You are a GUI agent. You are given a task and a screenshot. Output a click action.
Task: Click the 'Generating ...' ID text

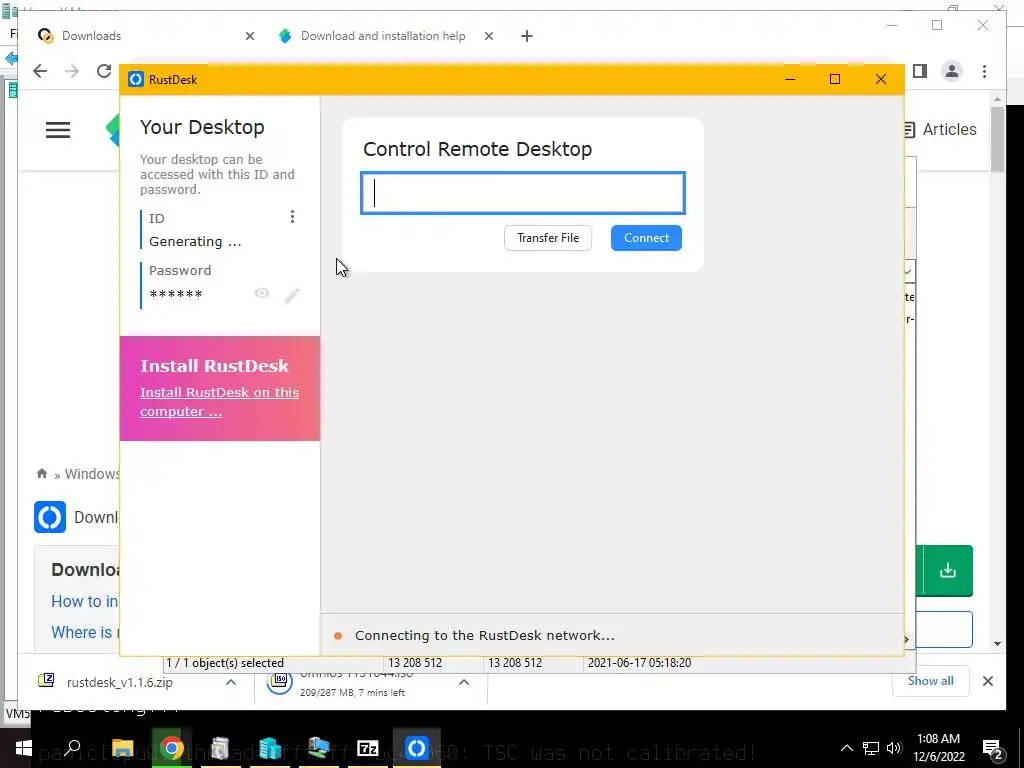[x=195, y=242]
